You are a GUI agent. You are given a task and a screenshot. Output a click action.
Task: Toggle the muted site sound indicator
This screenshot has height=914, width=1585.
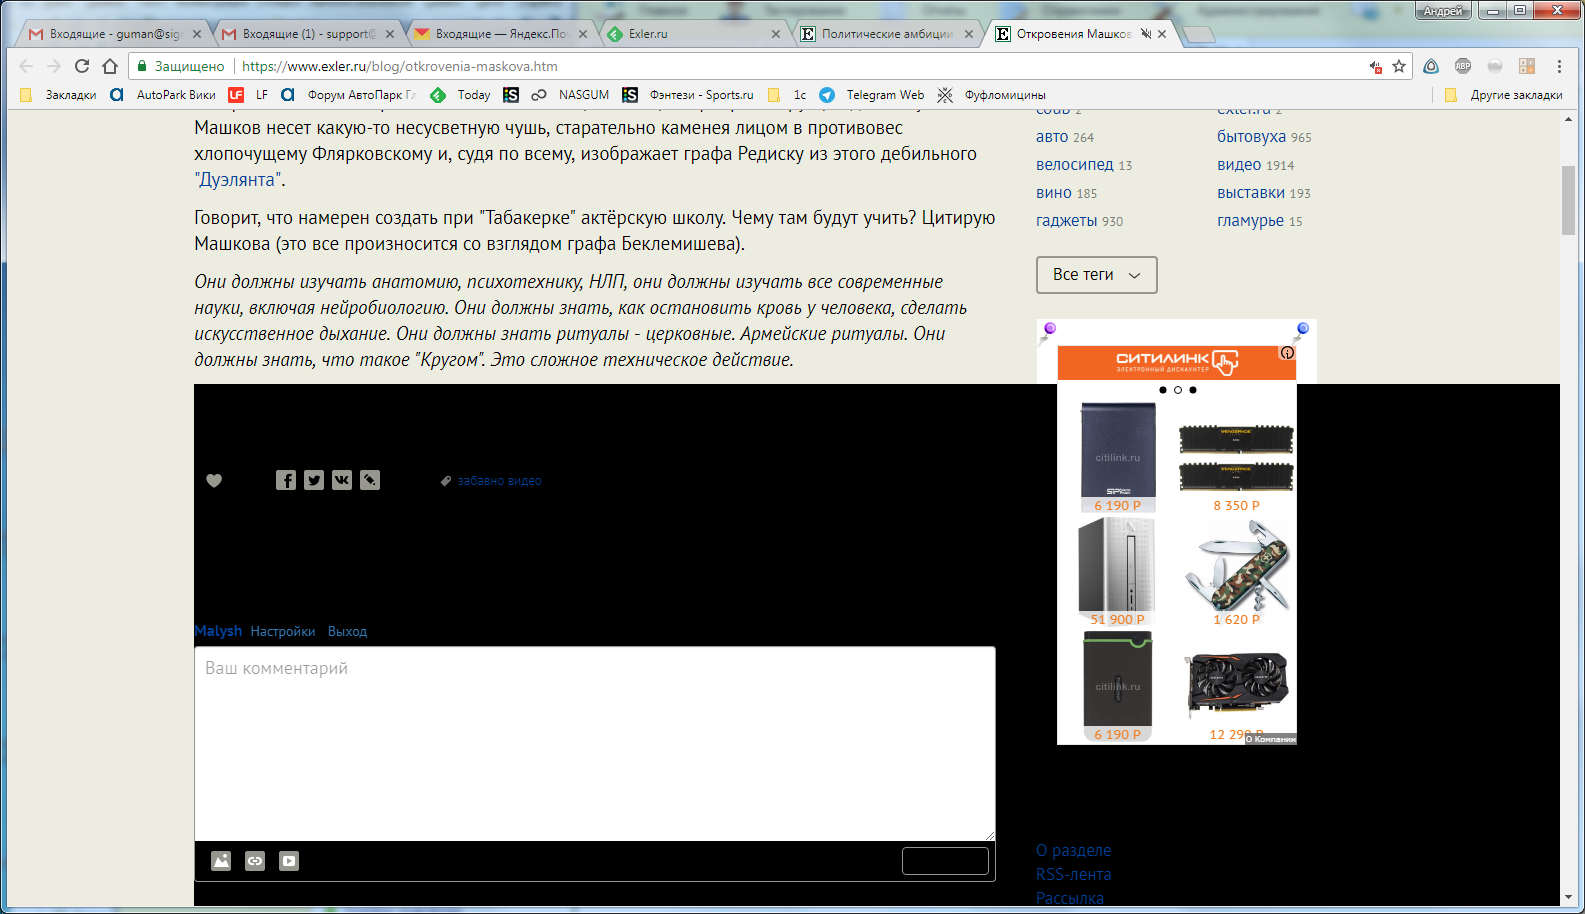(x=1146, y=34)
